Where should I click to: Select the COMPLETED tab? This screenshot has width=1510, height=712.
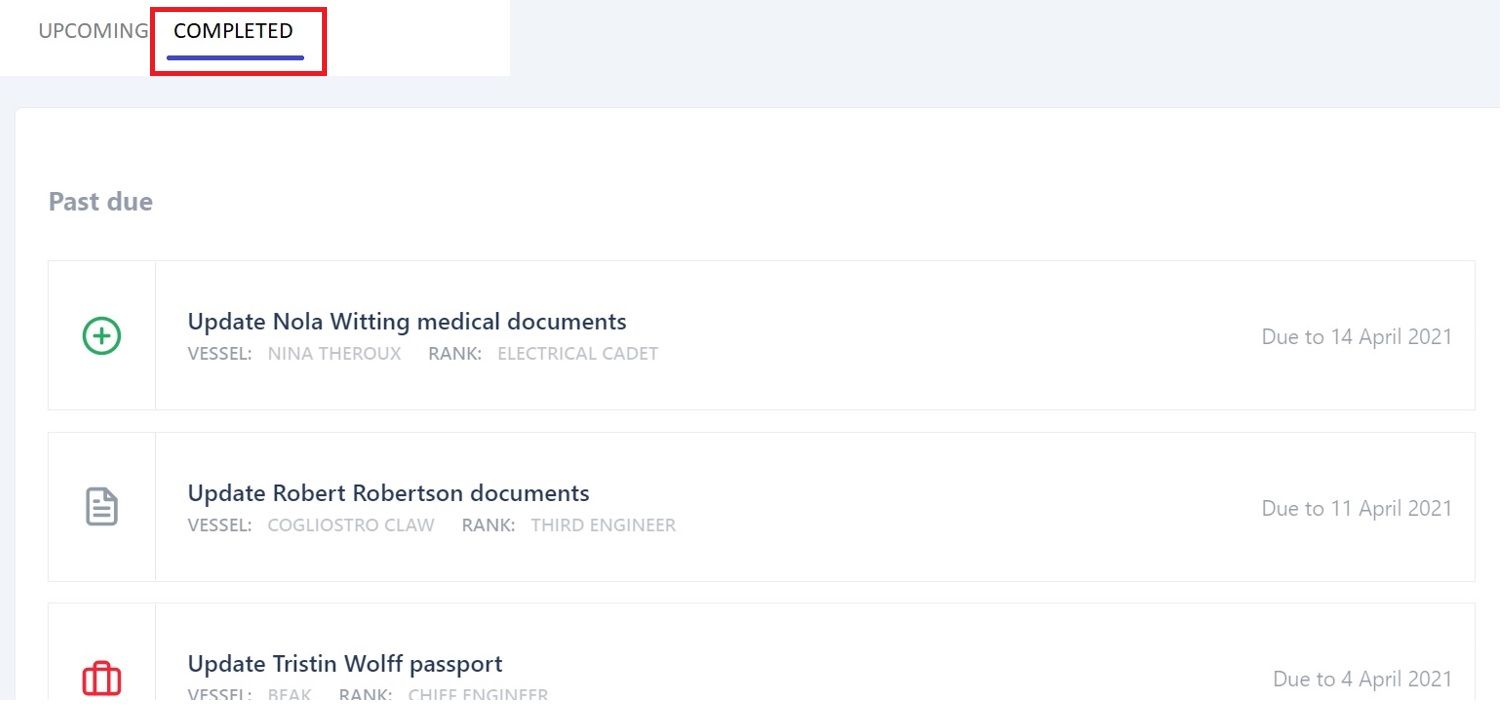tap(233, 31)
